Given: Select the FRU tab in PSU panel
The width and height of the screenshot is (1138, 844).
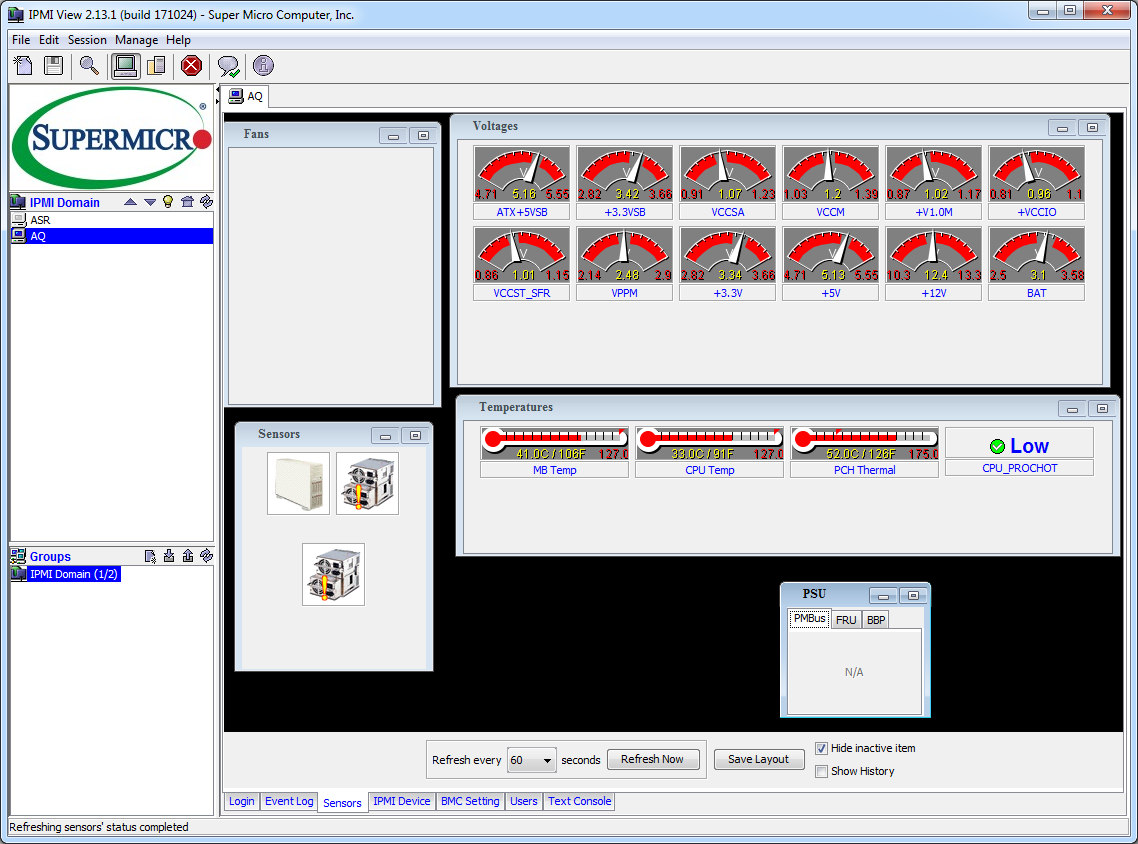Looking at the screenshot, I should [846, 620].
